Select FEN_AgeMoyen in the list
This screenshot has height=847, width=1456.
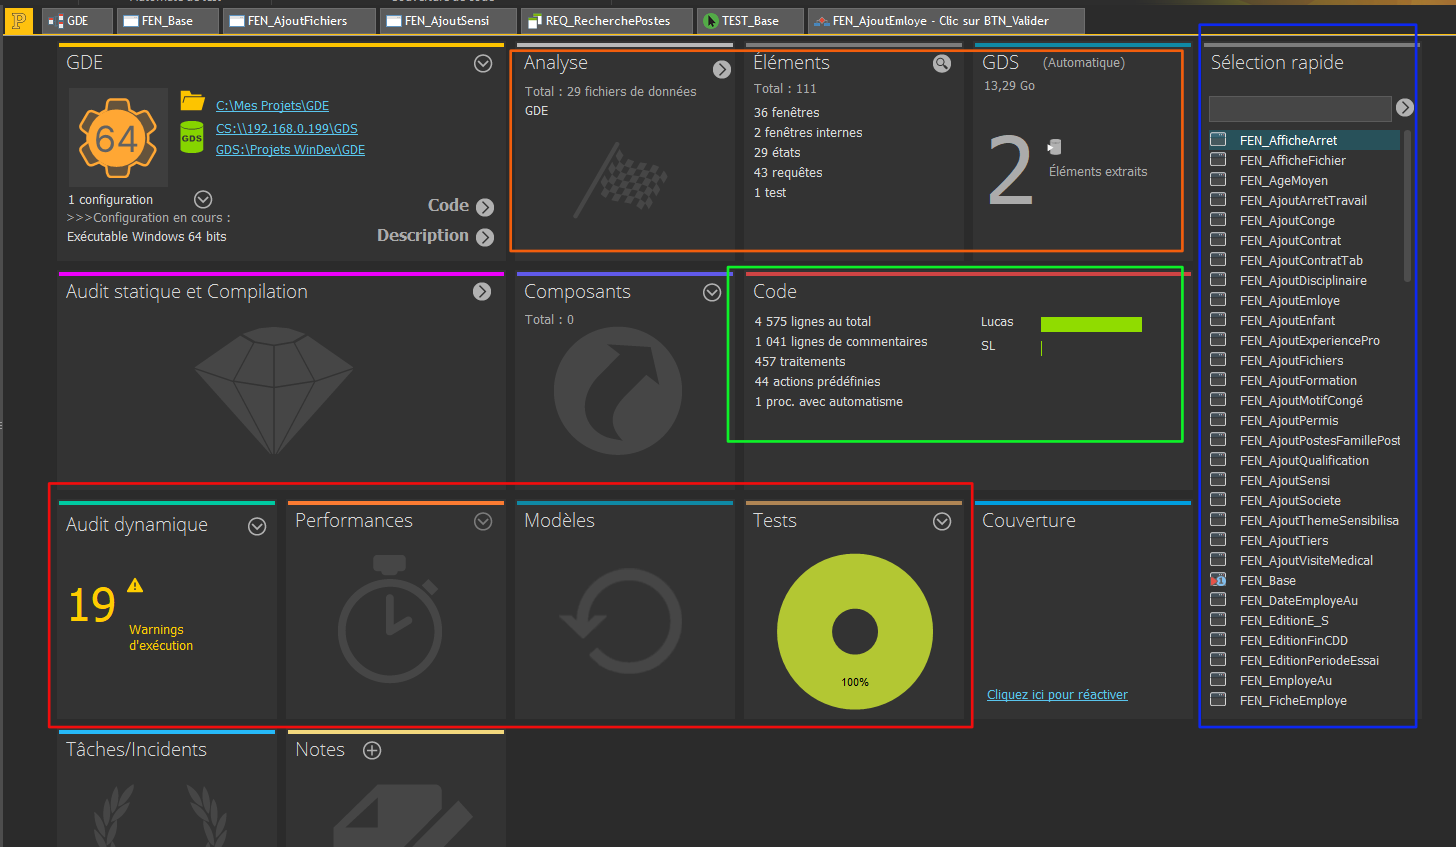(1304, 180)
